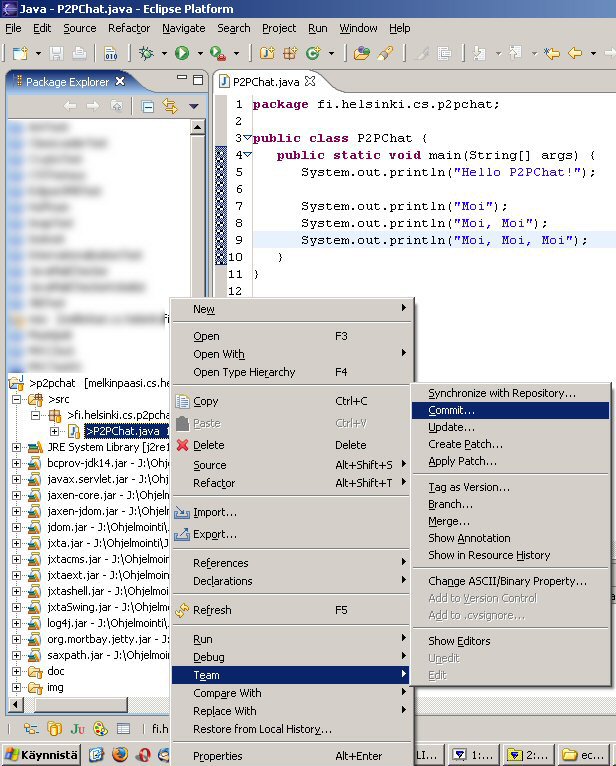
Task: Open the Window menu
Action: coord(358,28)
